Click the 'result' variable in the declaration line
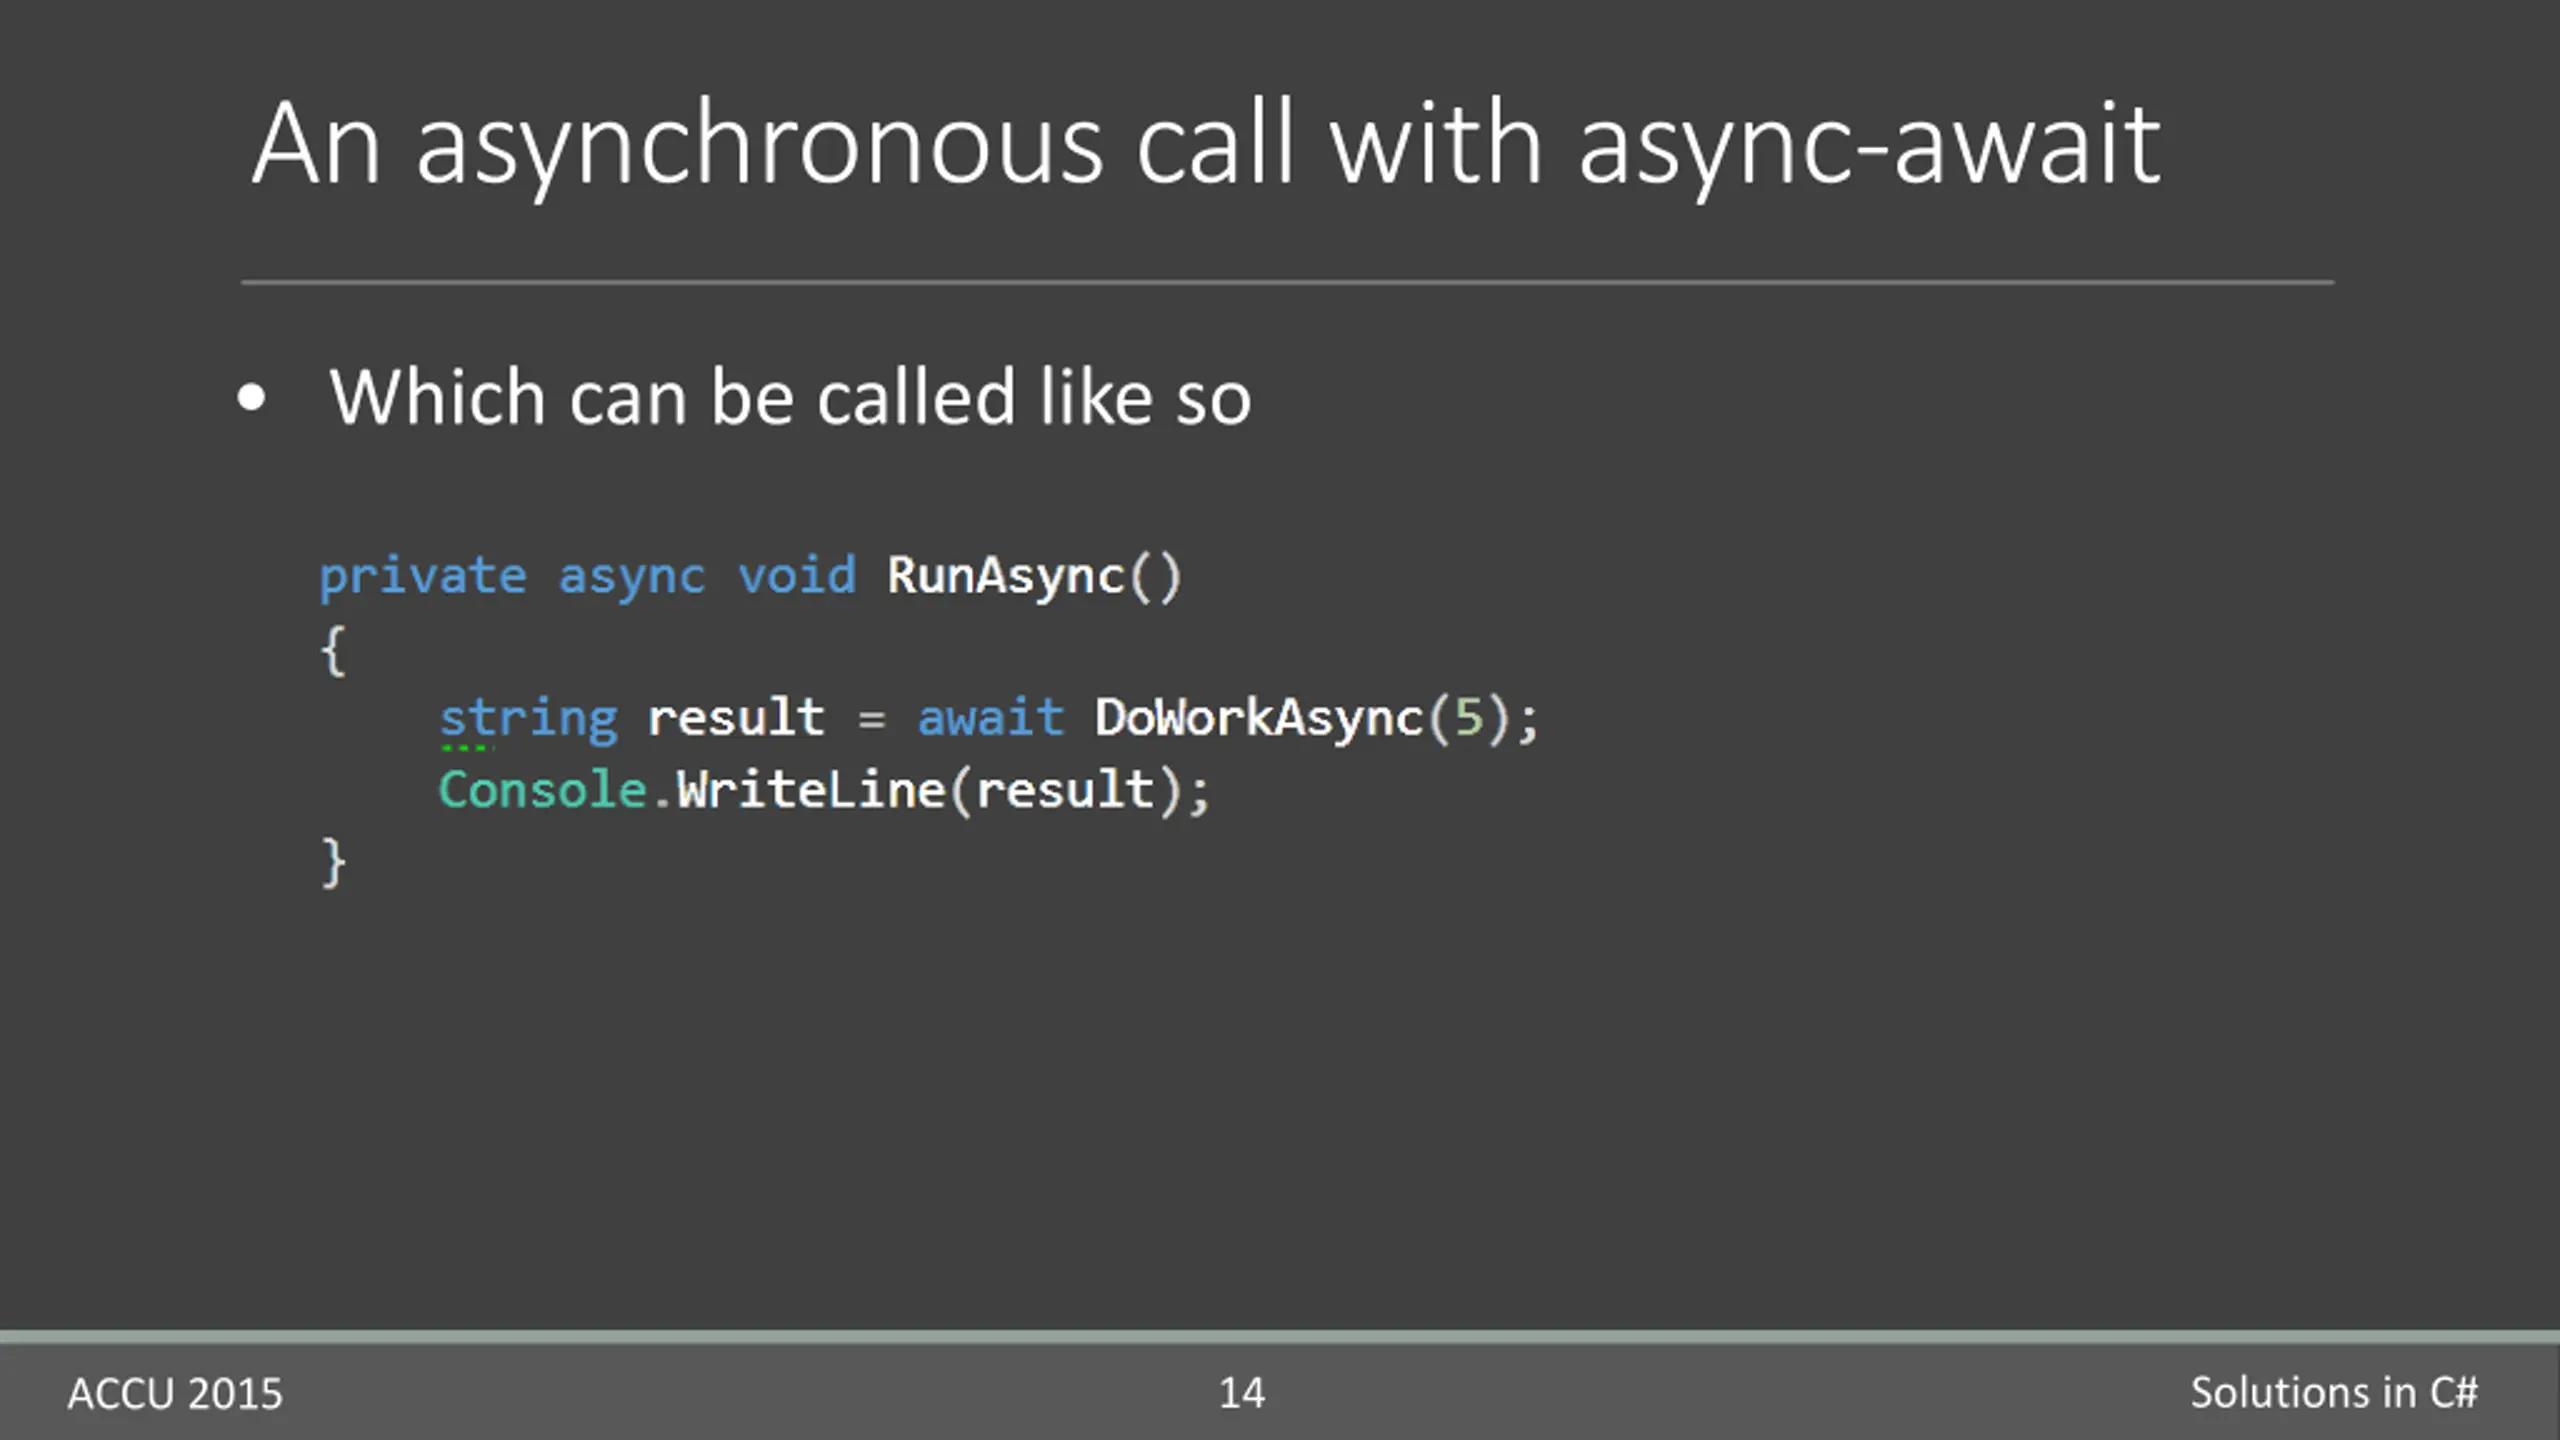This screenshot has height=1440, width=2560. pos(736,718)
